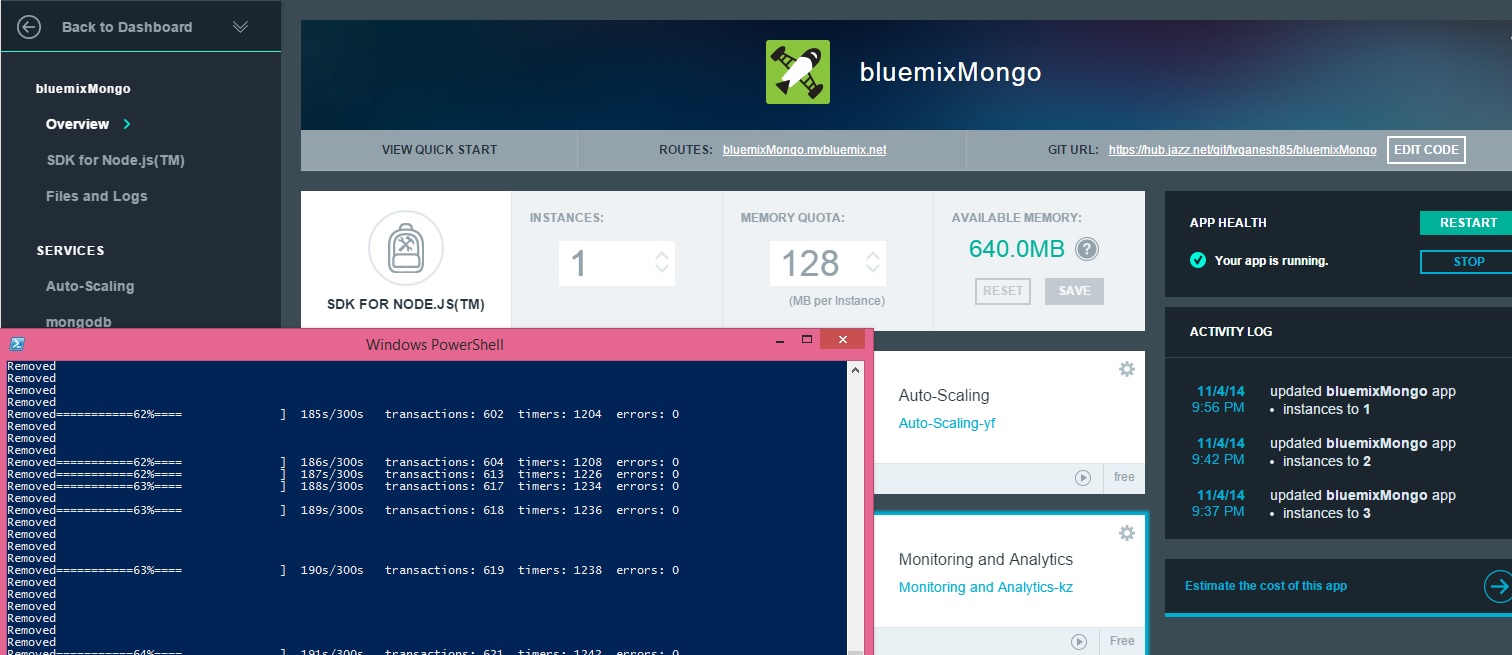Click the arrow icon beside Estimate the cost

1497,586
